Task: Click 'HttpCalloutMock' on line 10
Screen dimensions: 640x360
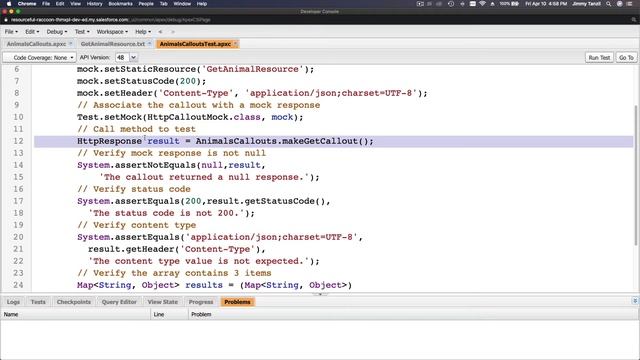Action: pyautogui.click(x=187, y=117)
